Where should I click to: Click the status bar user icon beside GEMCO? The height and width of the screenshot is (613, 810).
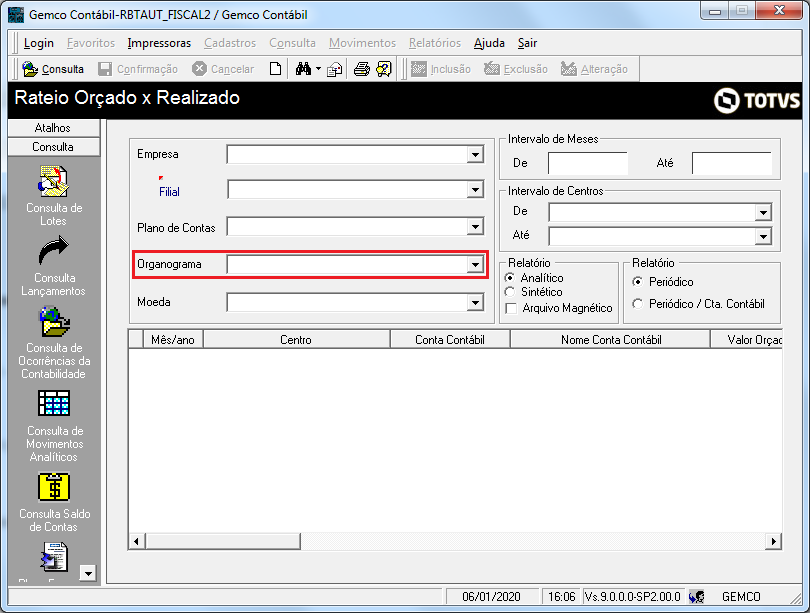pyautogui.click(x=696, y=597)
